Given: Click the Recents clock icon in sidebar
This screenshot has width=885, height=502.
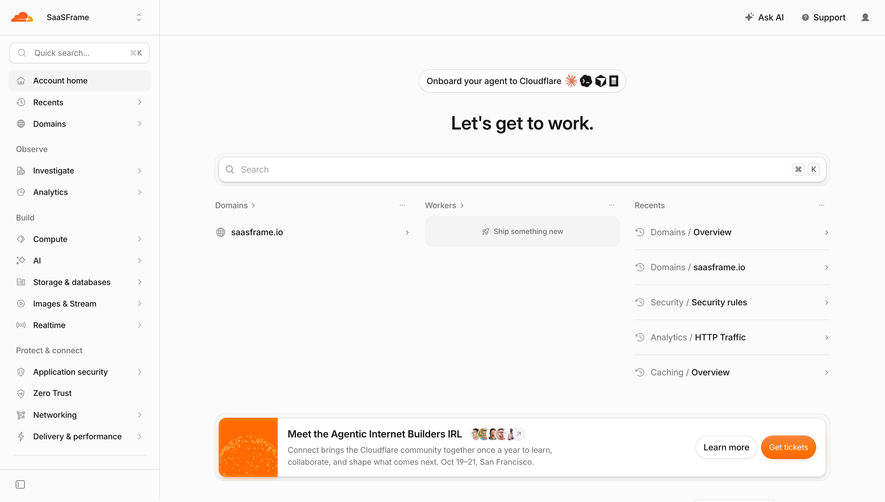Looking at the screenshot, I should point(21,102).
